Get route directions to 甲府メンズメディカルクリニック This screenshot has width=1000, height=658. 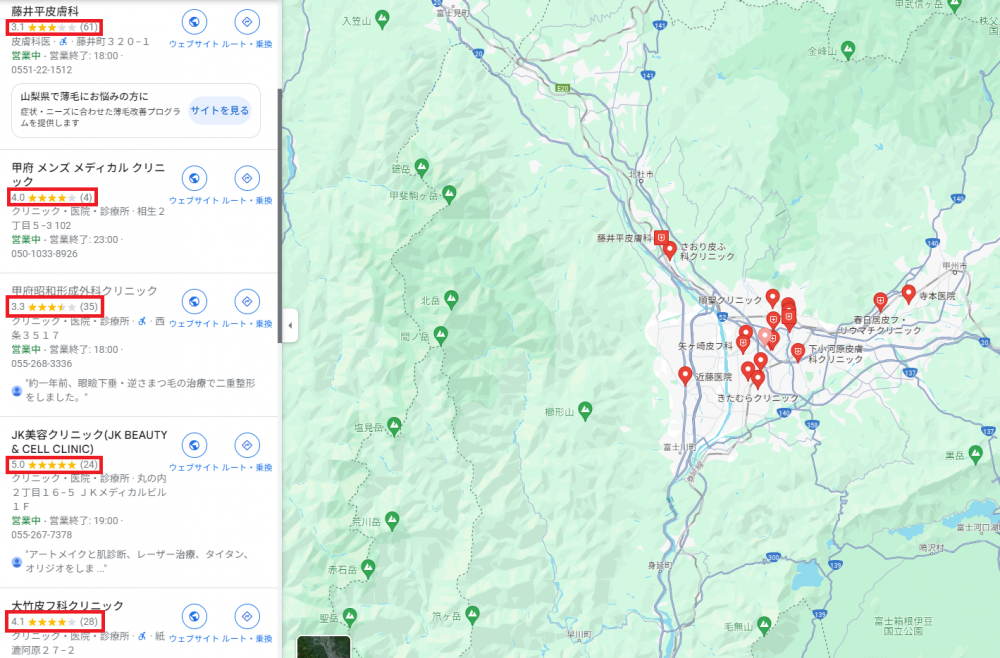(247, 179)
